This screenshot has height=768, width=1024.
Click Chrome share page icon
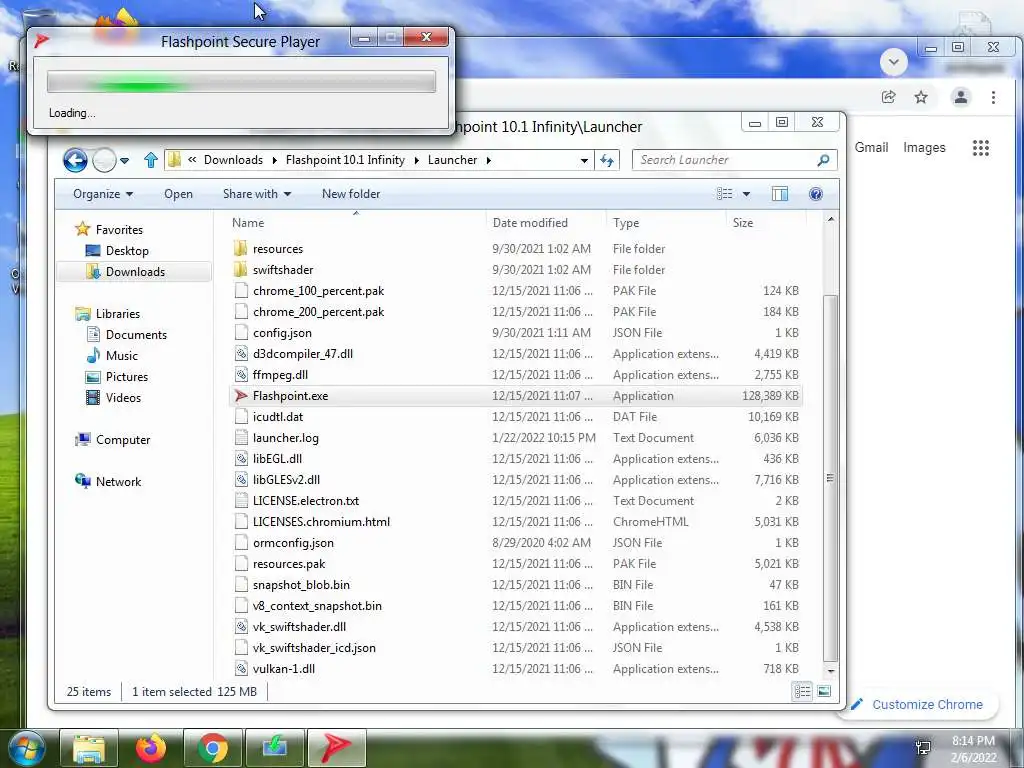pyautogui.click(x=888, y=97)
